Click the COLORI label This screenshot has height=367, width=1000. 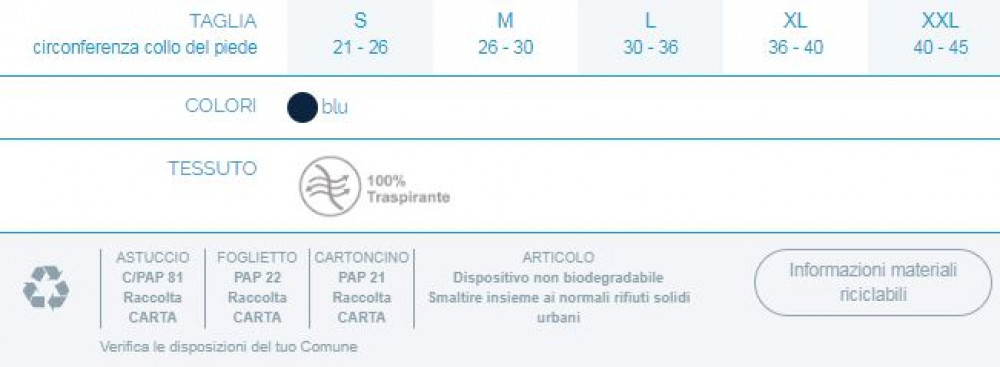click(221, 106)
